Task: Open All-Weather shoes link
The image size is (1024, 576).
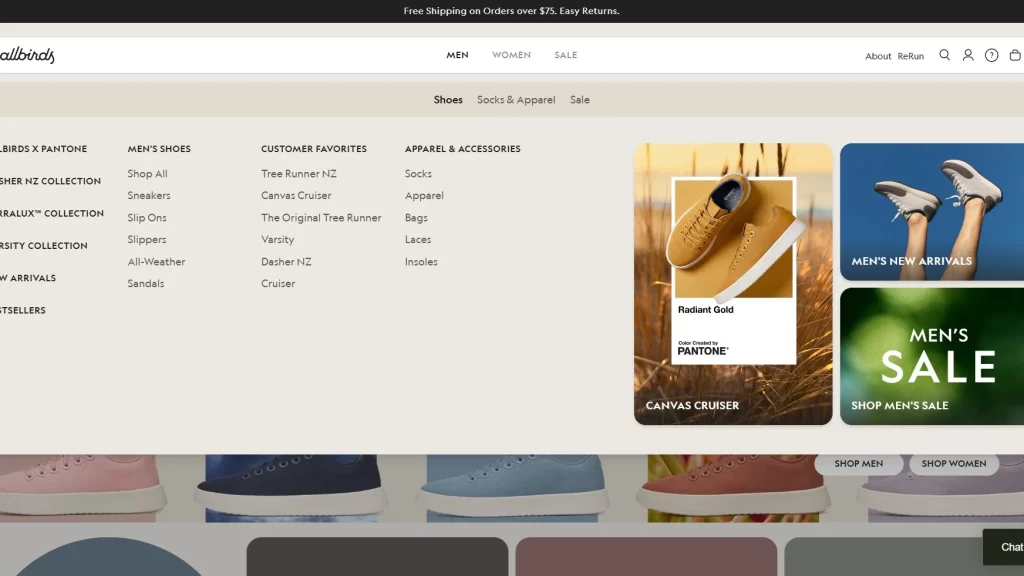Action: pyautogui.click(x=156, y=261)
